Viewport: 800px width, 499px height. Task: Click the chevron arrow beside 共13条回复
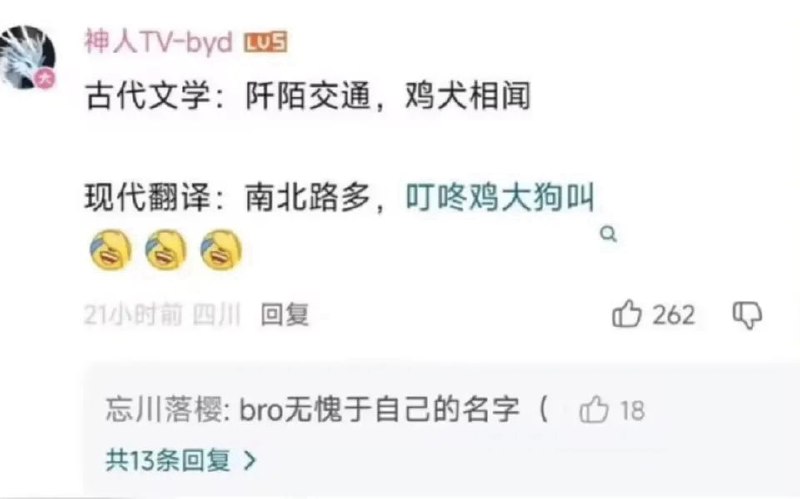click(x=250, y=461)
